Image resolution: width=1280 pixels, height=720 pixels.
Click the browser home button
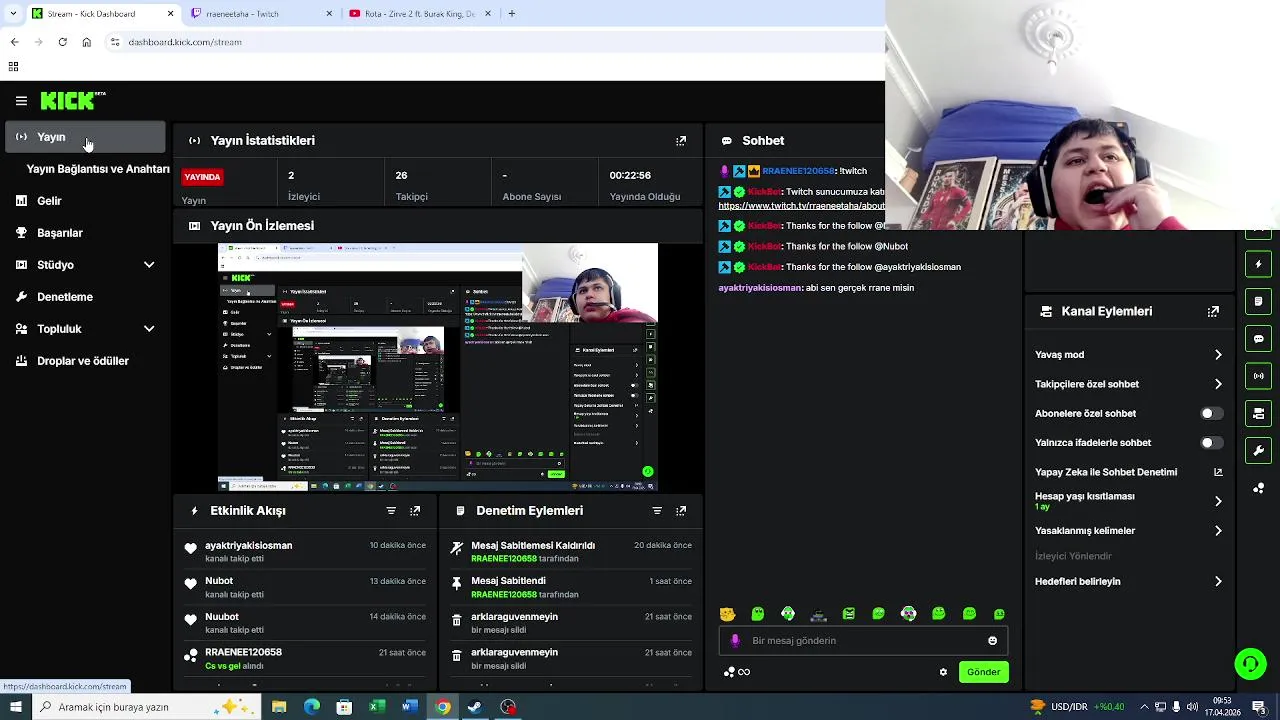tap(87, 42)
